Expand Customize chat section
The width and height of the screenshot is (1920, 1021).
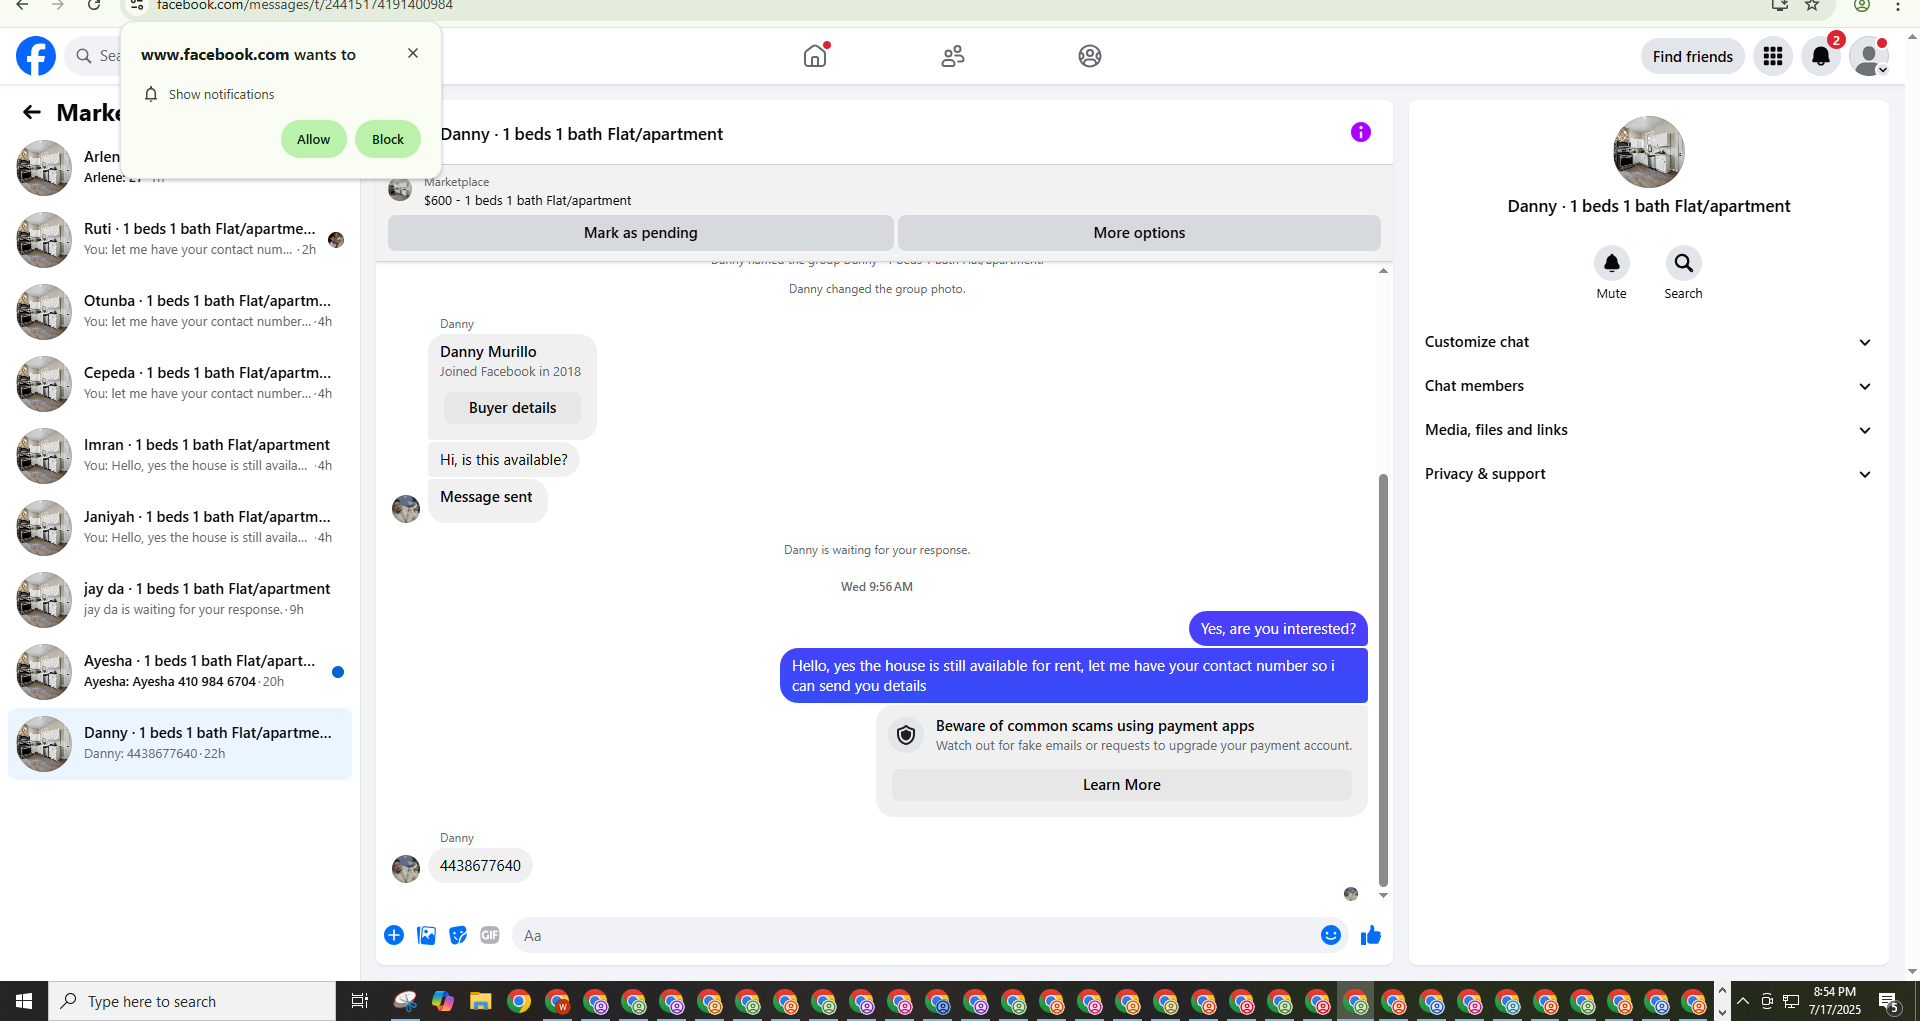click(1648, 342)
